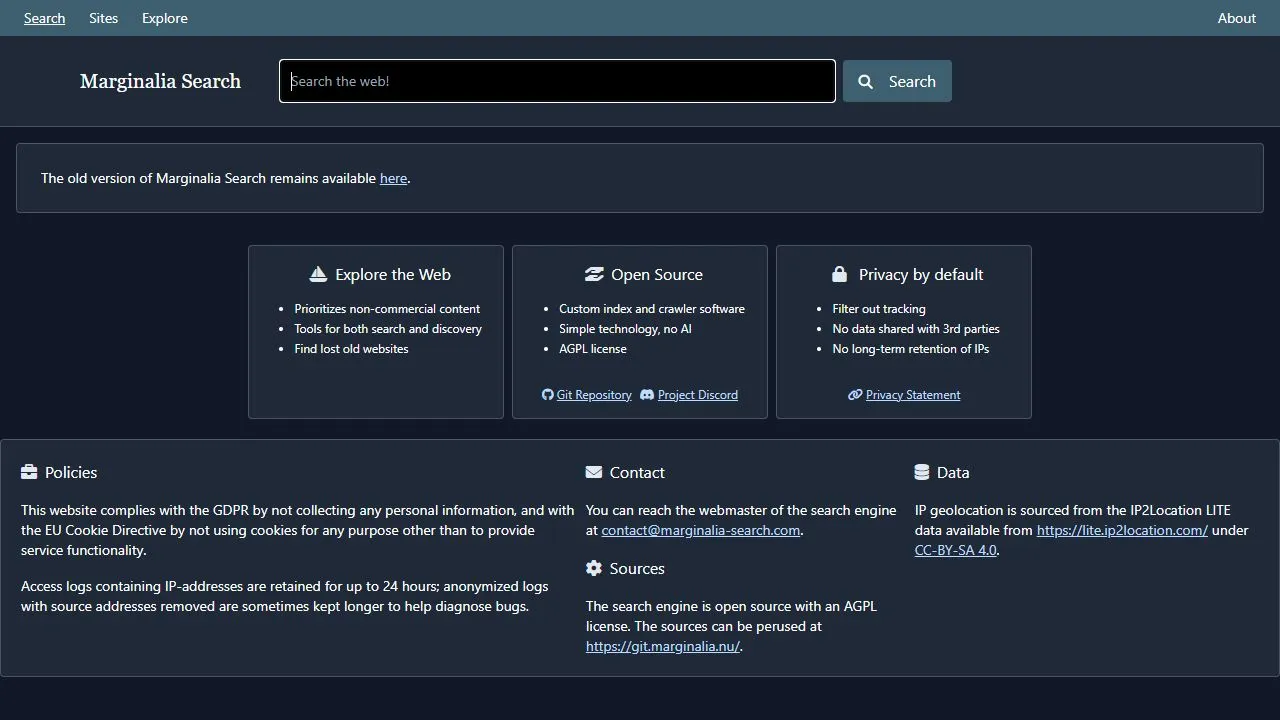Click the GitHub icon next to Git Repository

click(x=547, y=395)
